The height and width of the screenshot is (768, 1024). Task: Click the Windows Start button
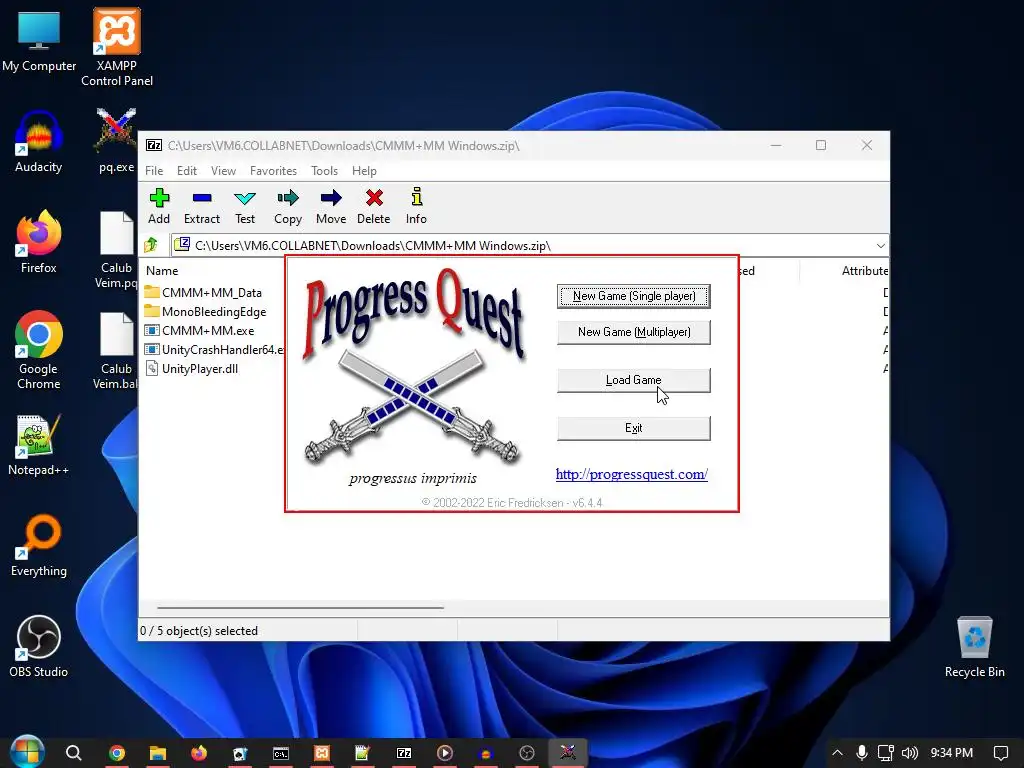tap(27, 752)
